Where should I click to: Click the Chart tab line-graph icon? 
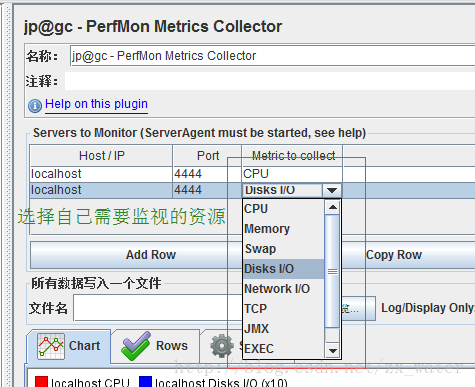[51, 346]
